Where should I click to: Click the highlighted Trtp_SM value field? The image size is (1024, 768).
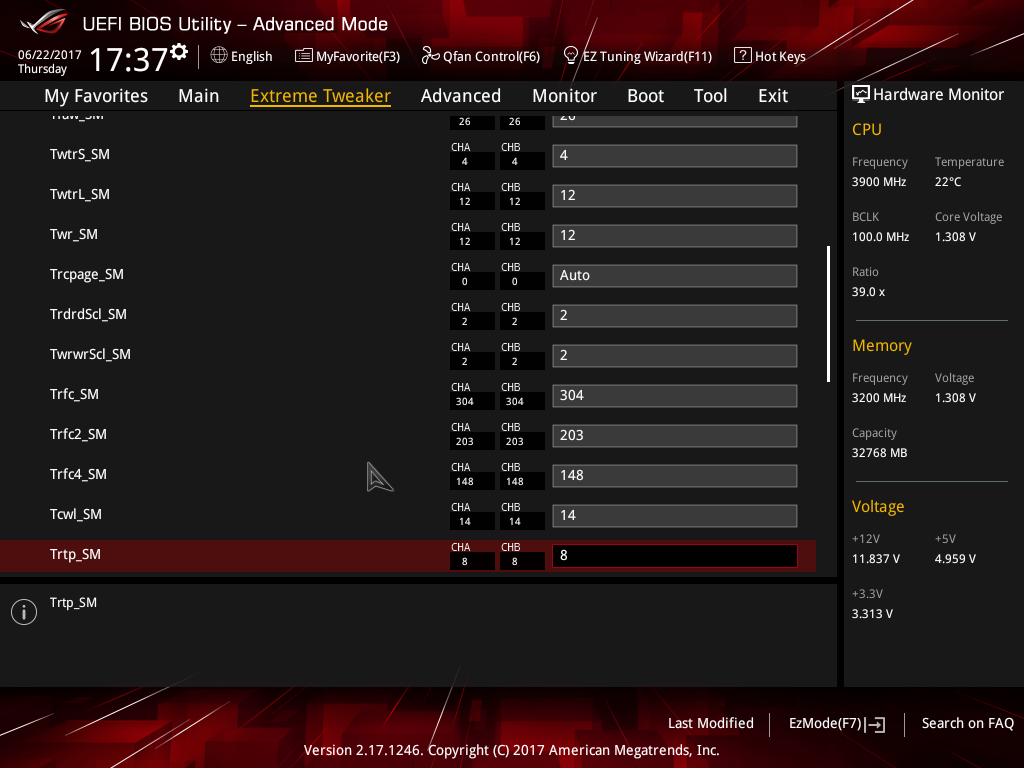point(675,555)
